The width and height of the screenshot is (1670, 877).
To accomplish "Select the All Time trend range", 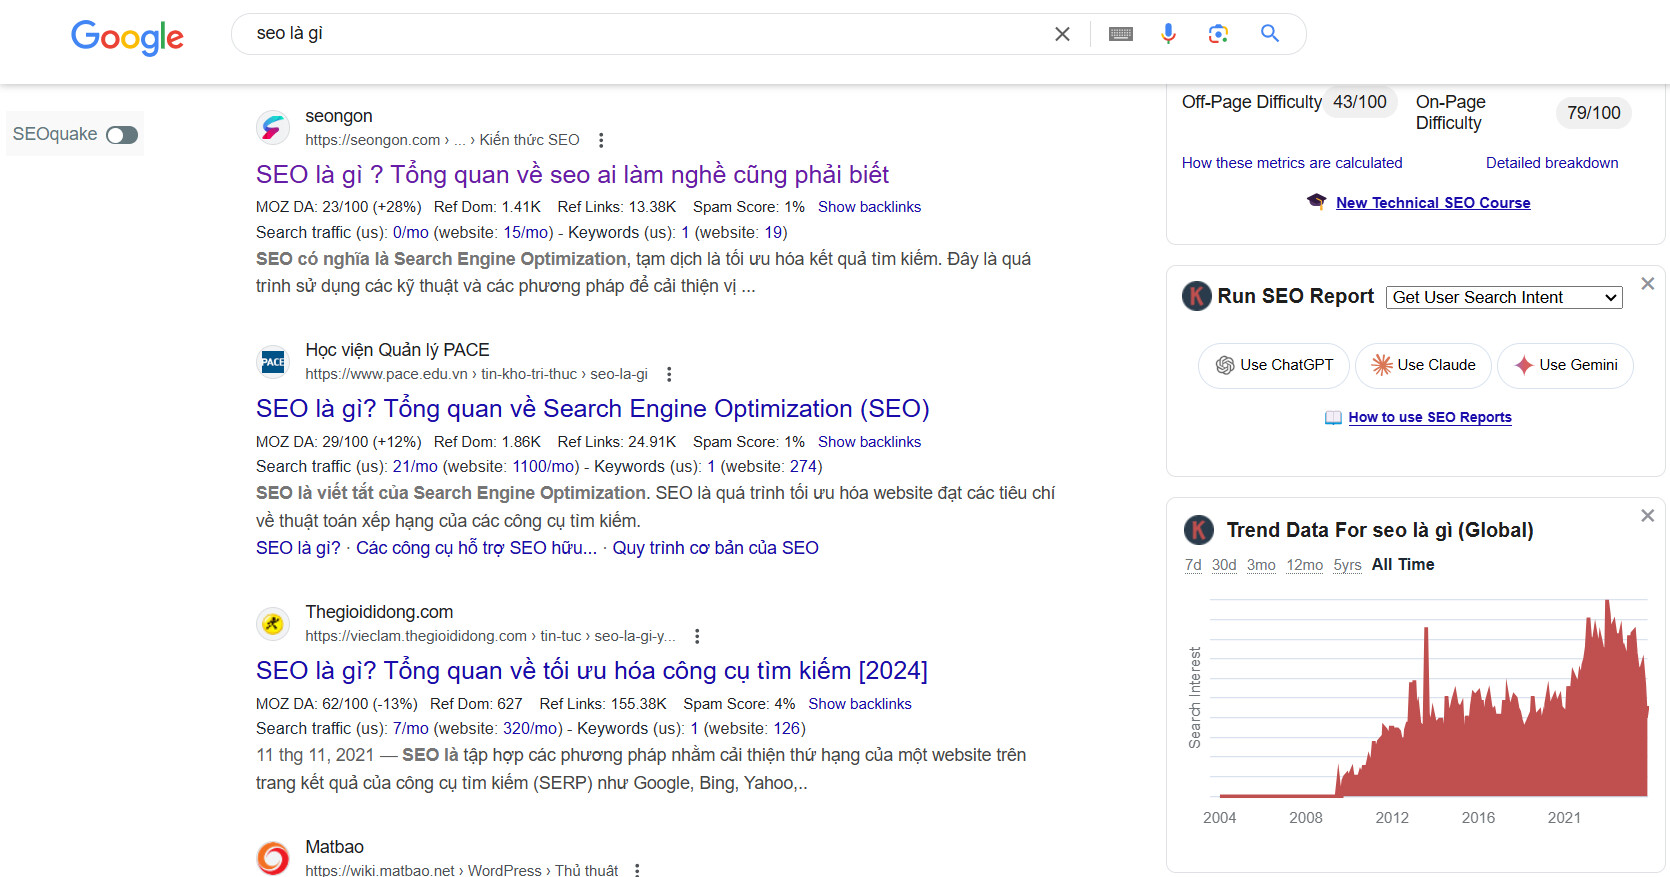I will point(1403,565).
